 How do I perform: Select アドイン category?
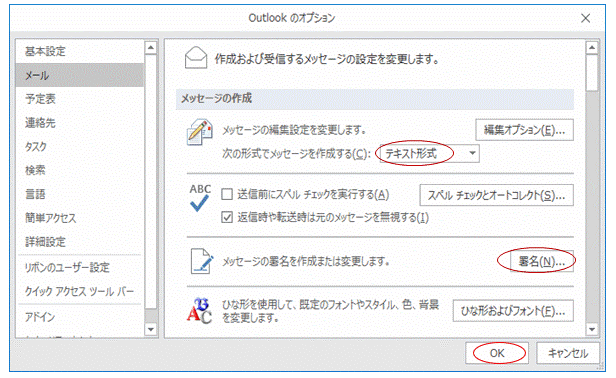pos(80,317)
